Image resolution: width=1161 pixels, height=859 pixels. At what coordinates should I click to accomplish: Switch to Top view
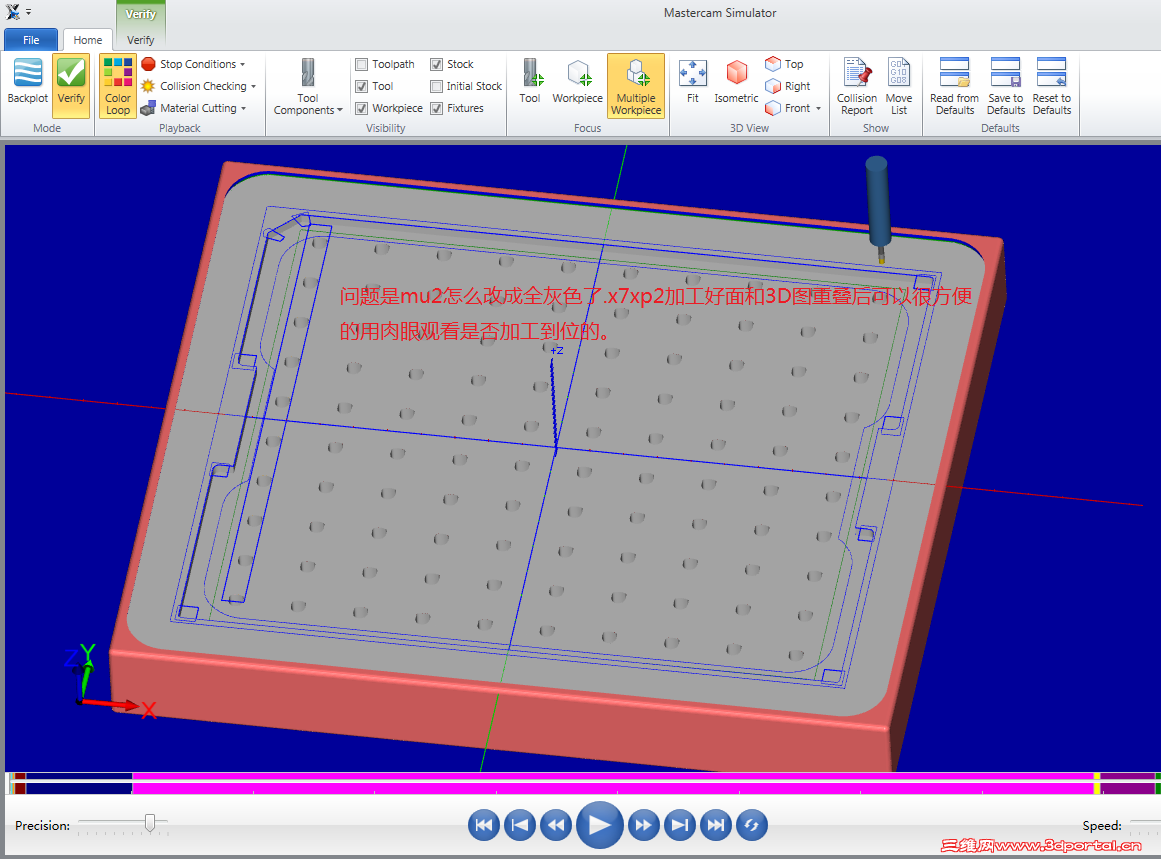coord(785,64)
